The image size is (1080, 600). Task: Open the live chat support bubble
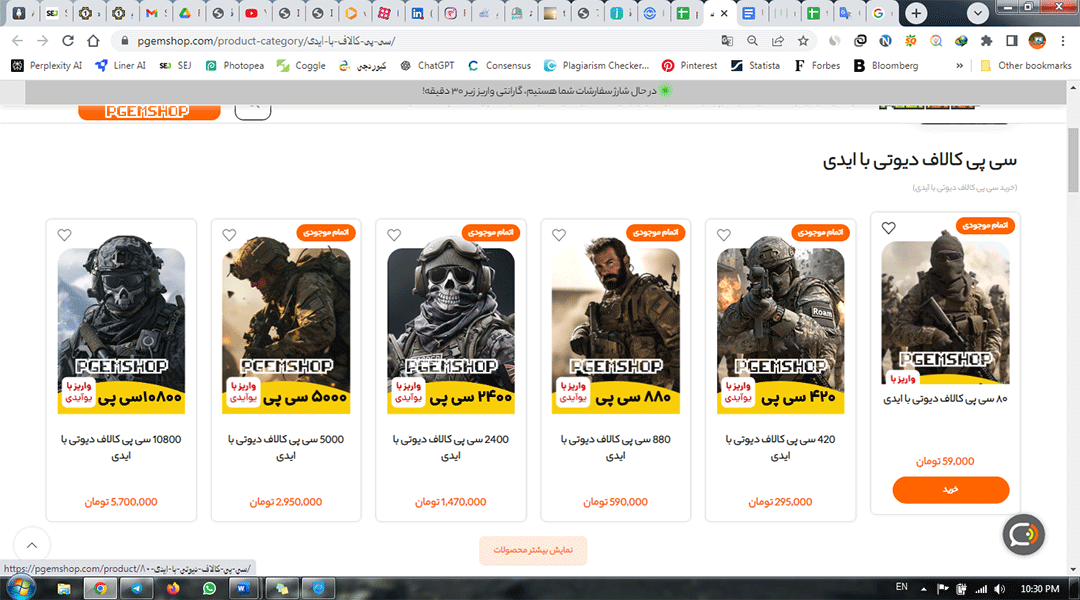pyautogui.click(x=1023, y=535)
